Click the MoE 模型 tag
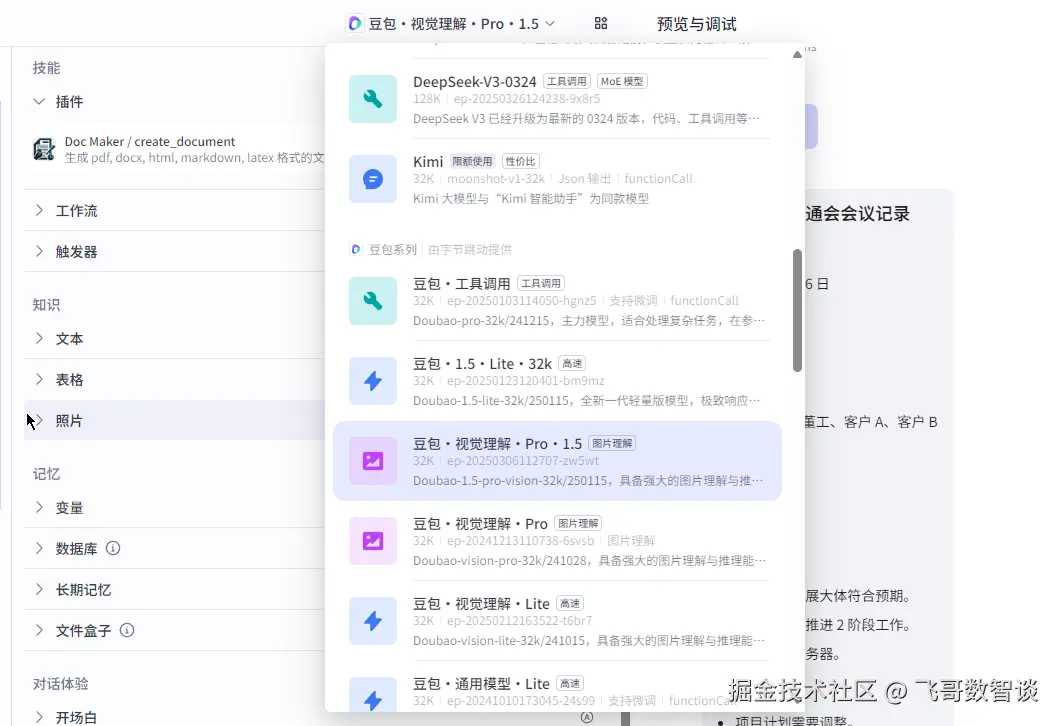The image size is (1060, 726). click(622, 82)
